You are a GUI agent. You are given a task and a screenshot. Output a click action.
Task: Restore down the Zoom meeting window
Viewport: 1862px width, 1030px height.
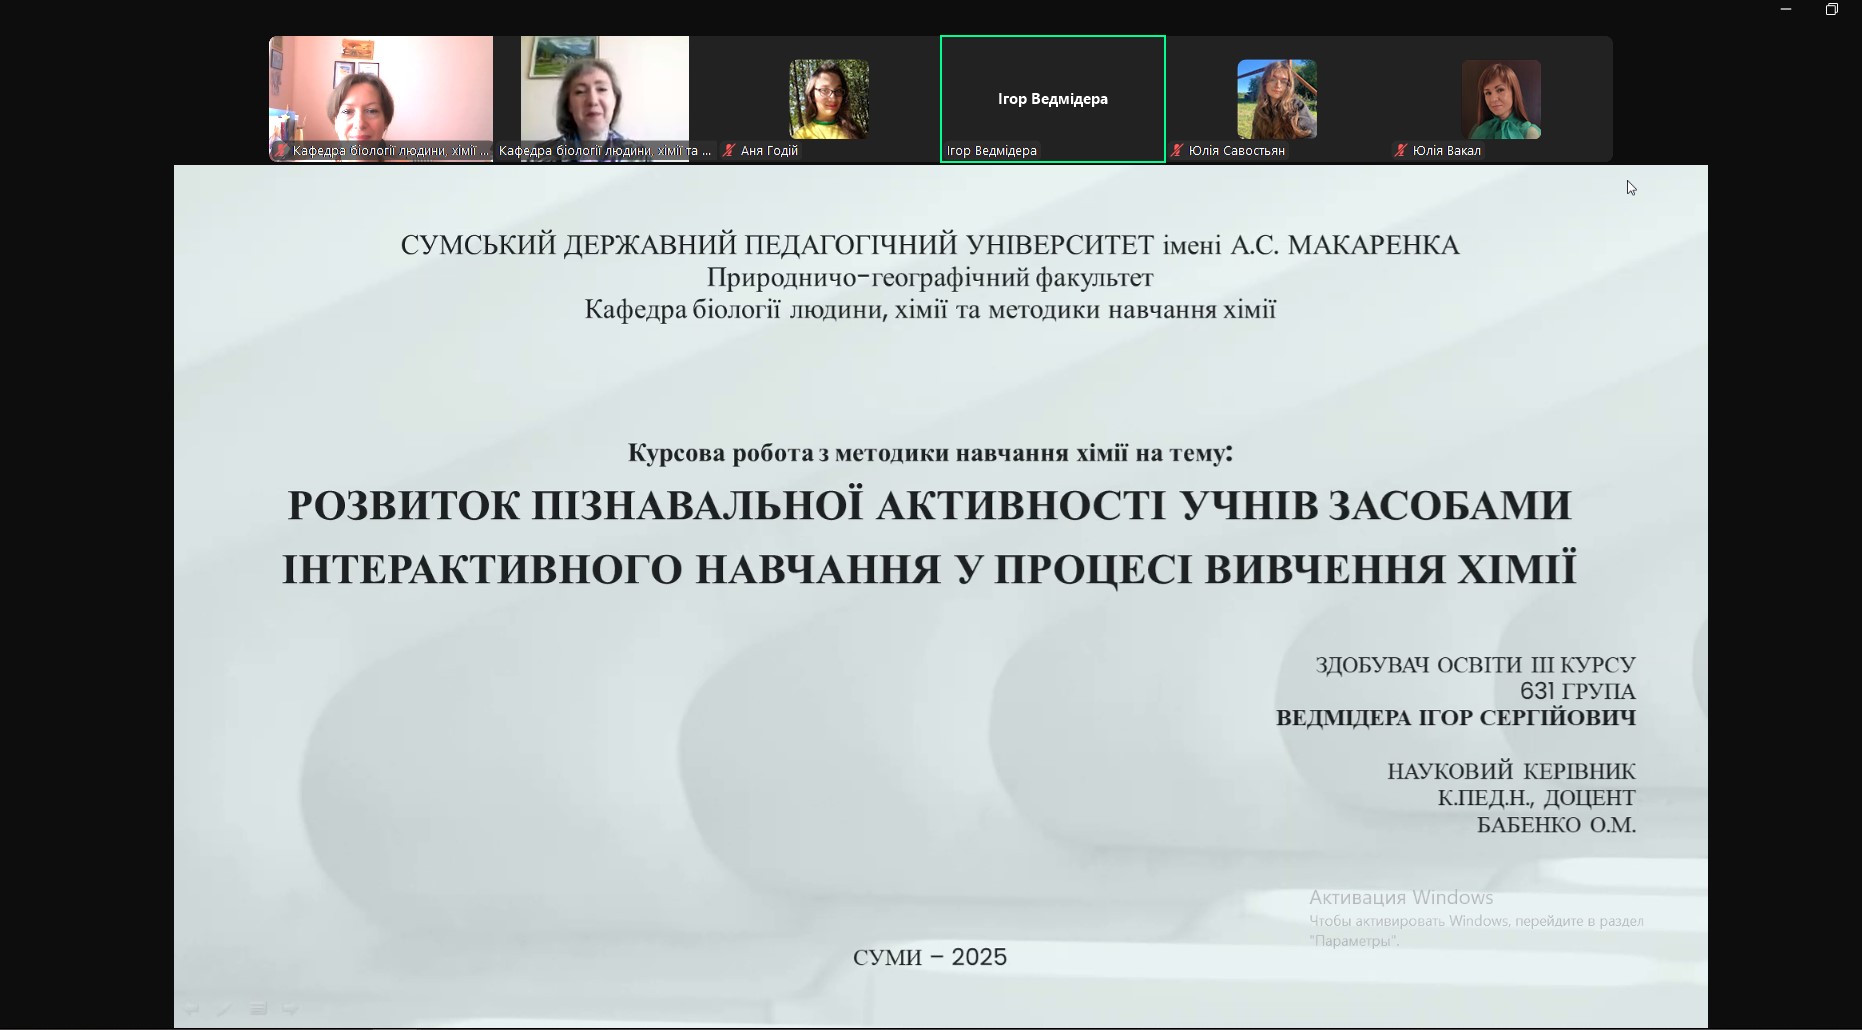tap(1832, 9)
